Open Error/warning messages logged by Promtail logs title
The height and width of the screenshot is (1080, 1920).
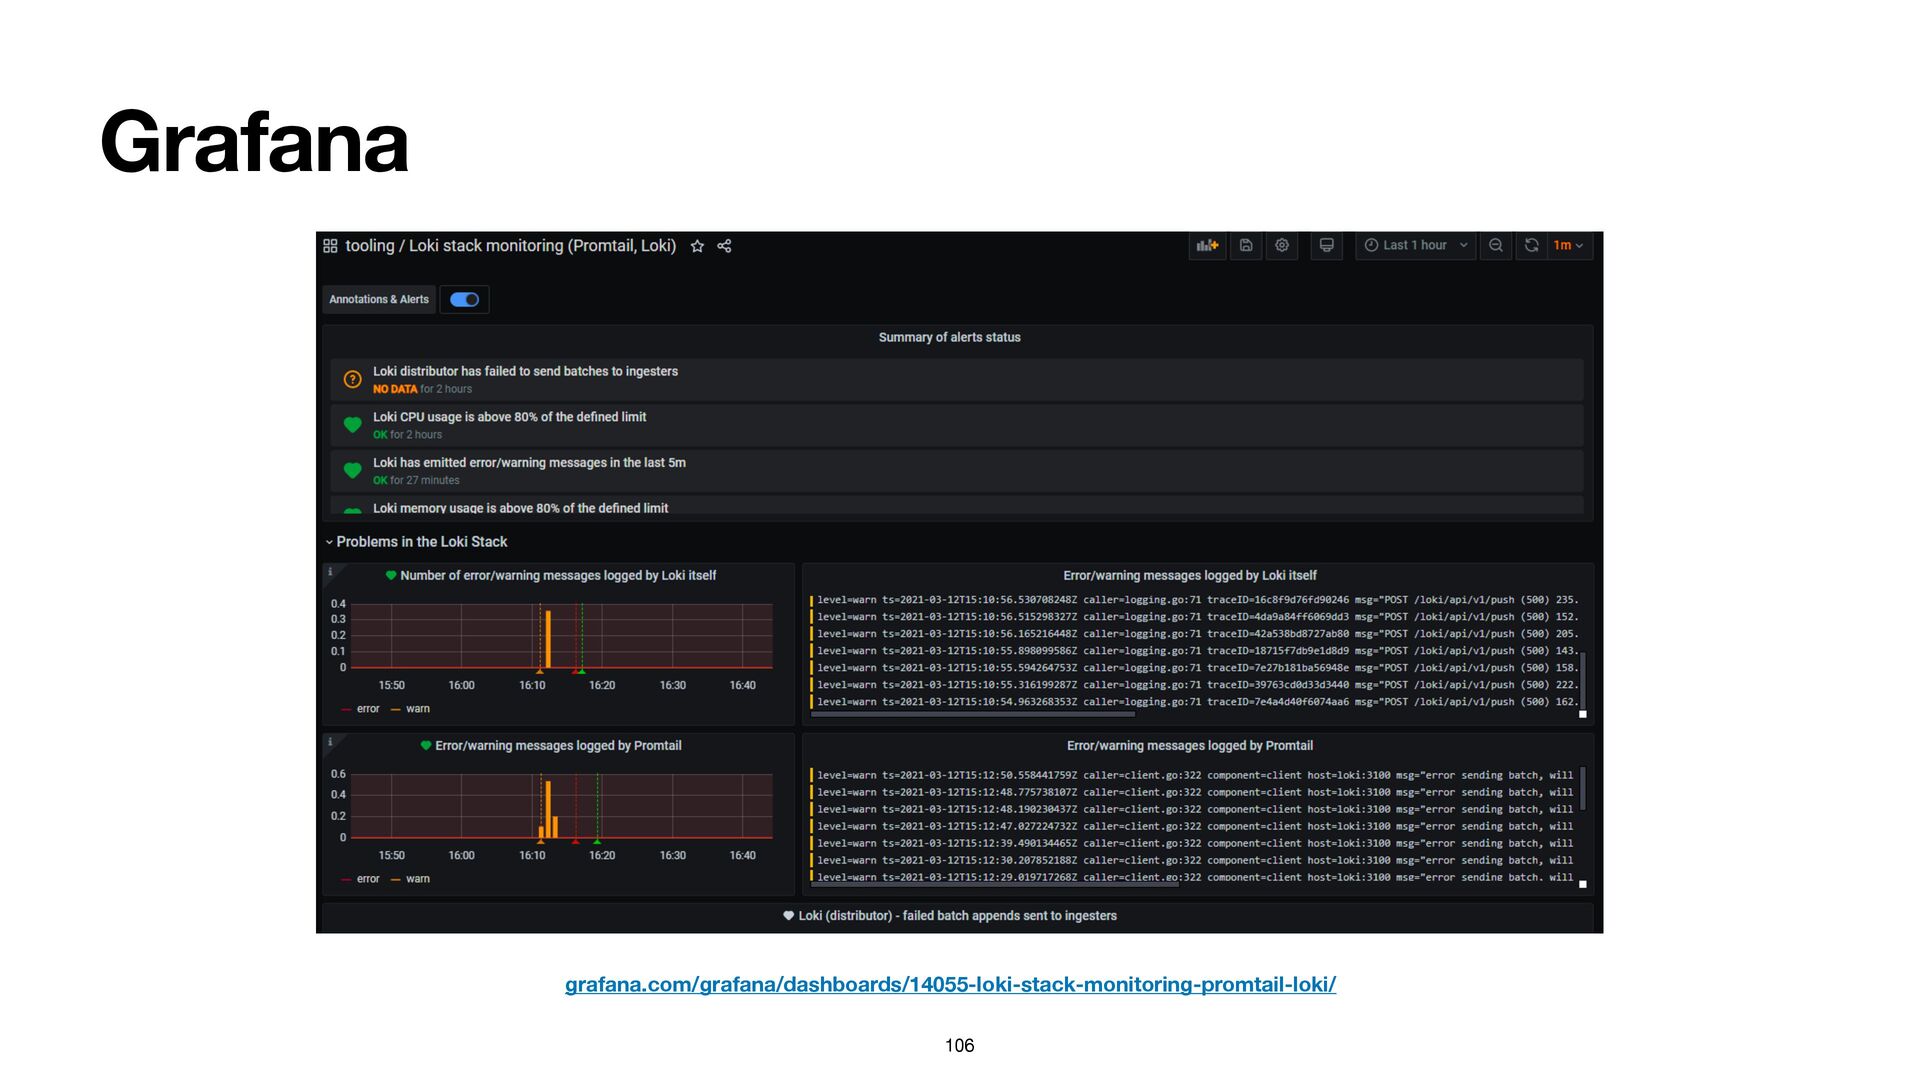tap(1190, 746)
